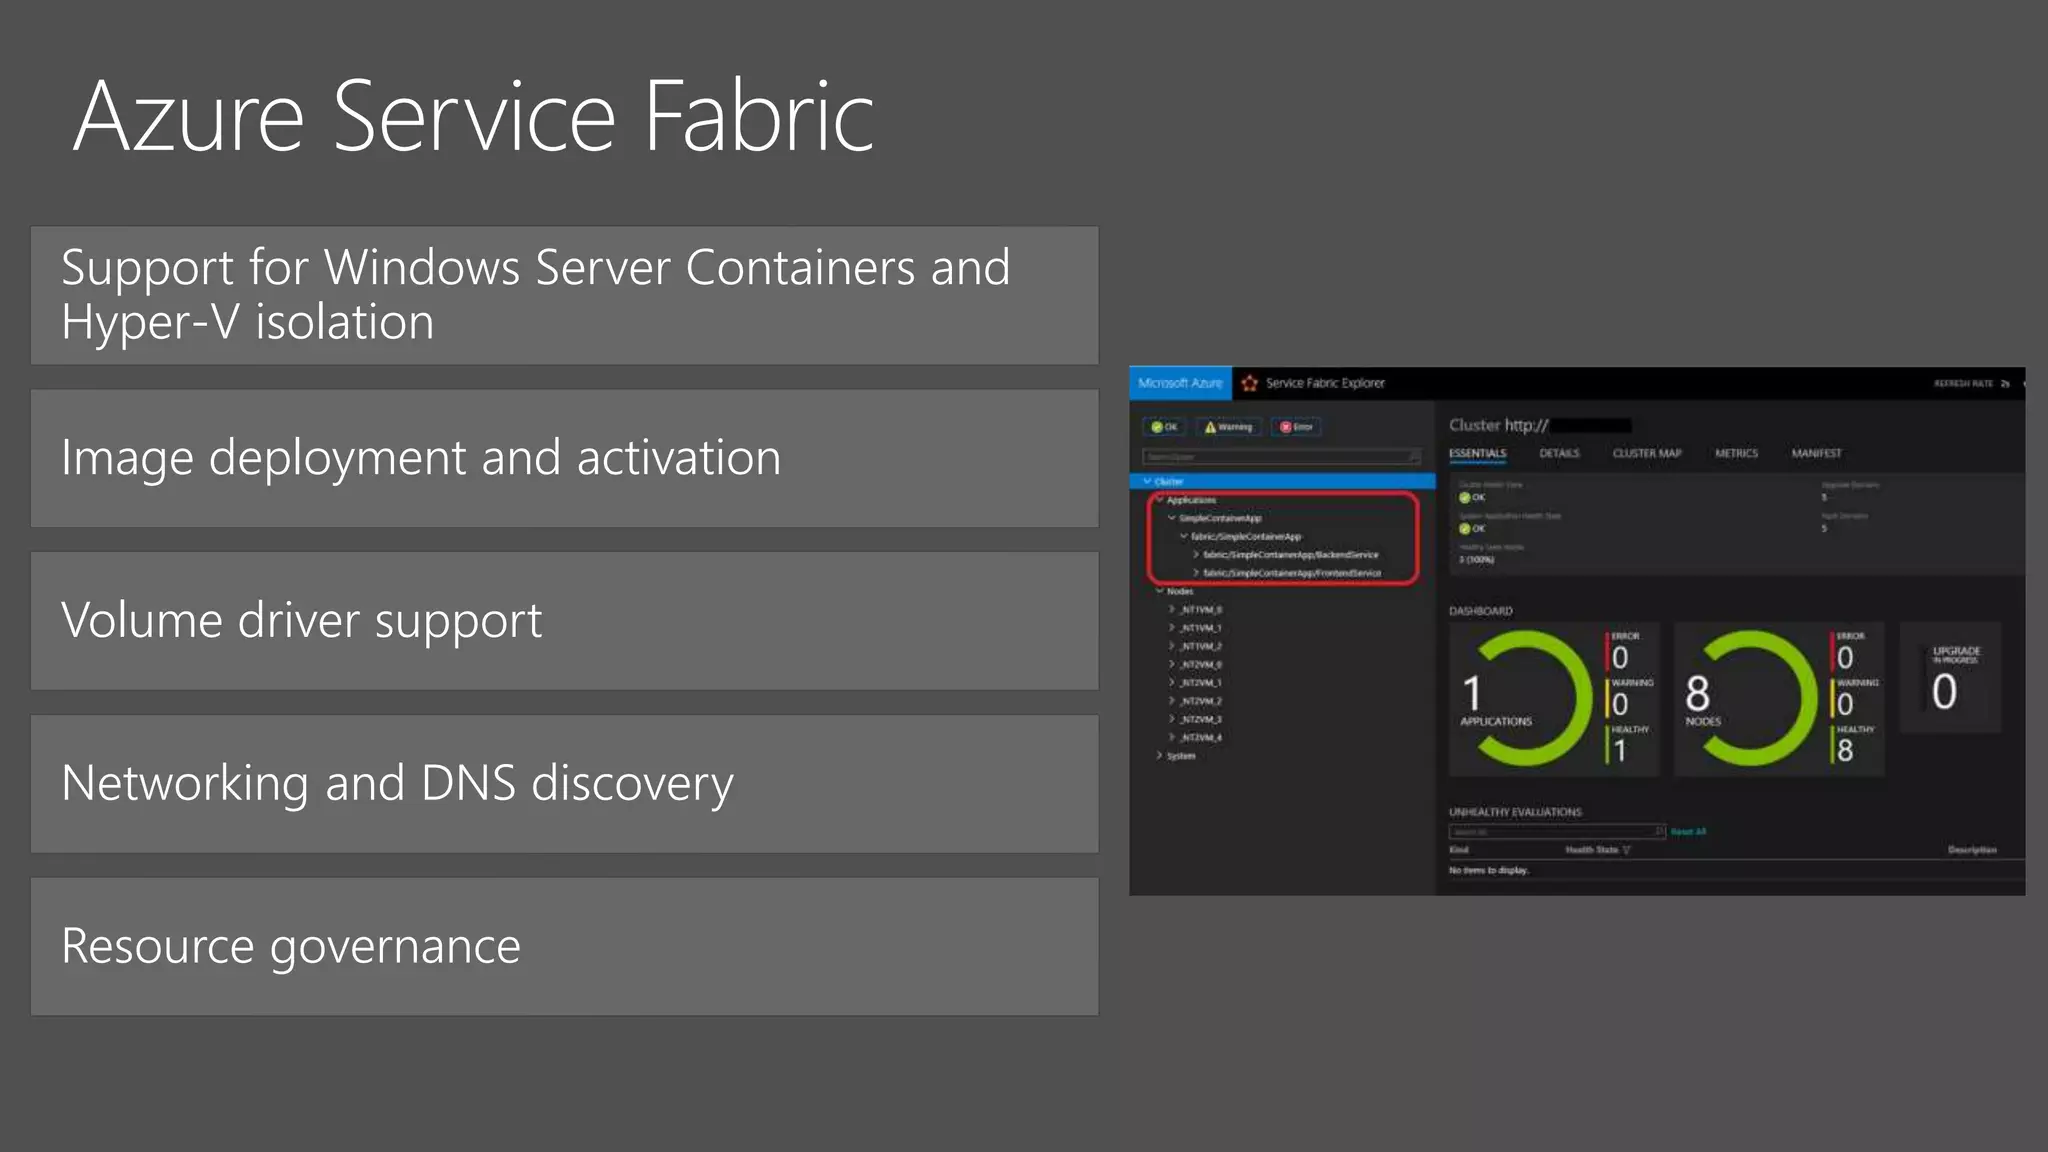Select the _NT2VM_3 node
Image resolution: width=2048 pixels, height=1152 pixels.
(1200, 719)
